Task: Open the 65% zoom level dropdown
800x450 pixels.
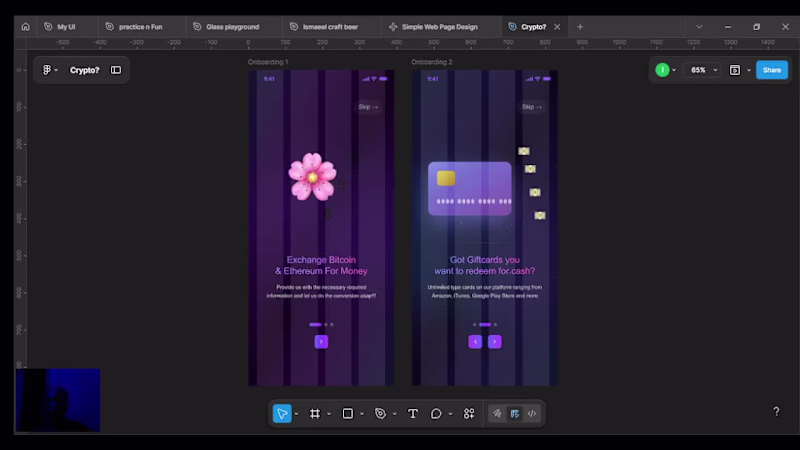Action: (704, 70)
